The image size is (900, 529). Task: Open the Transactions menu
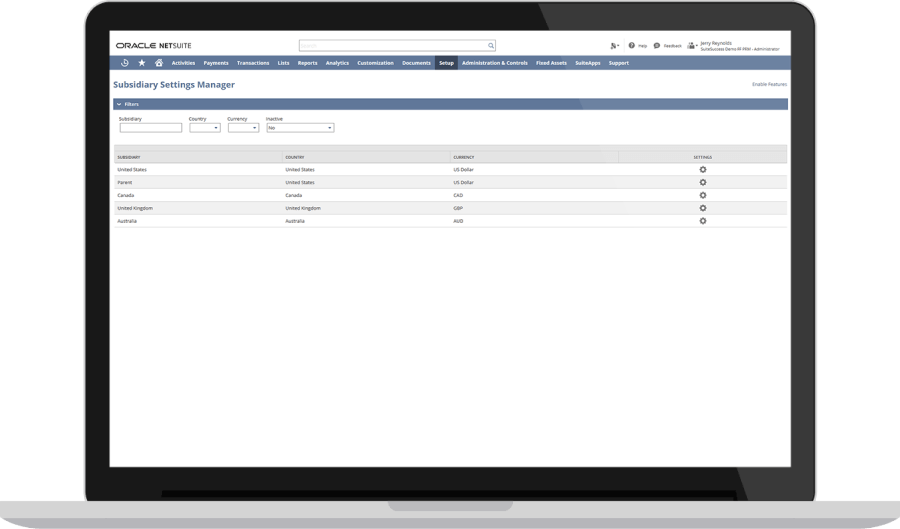(x=253, y=63)
